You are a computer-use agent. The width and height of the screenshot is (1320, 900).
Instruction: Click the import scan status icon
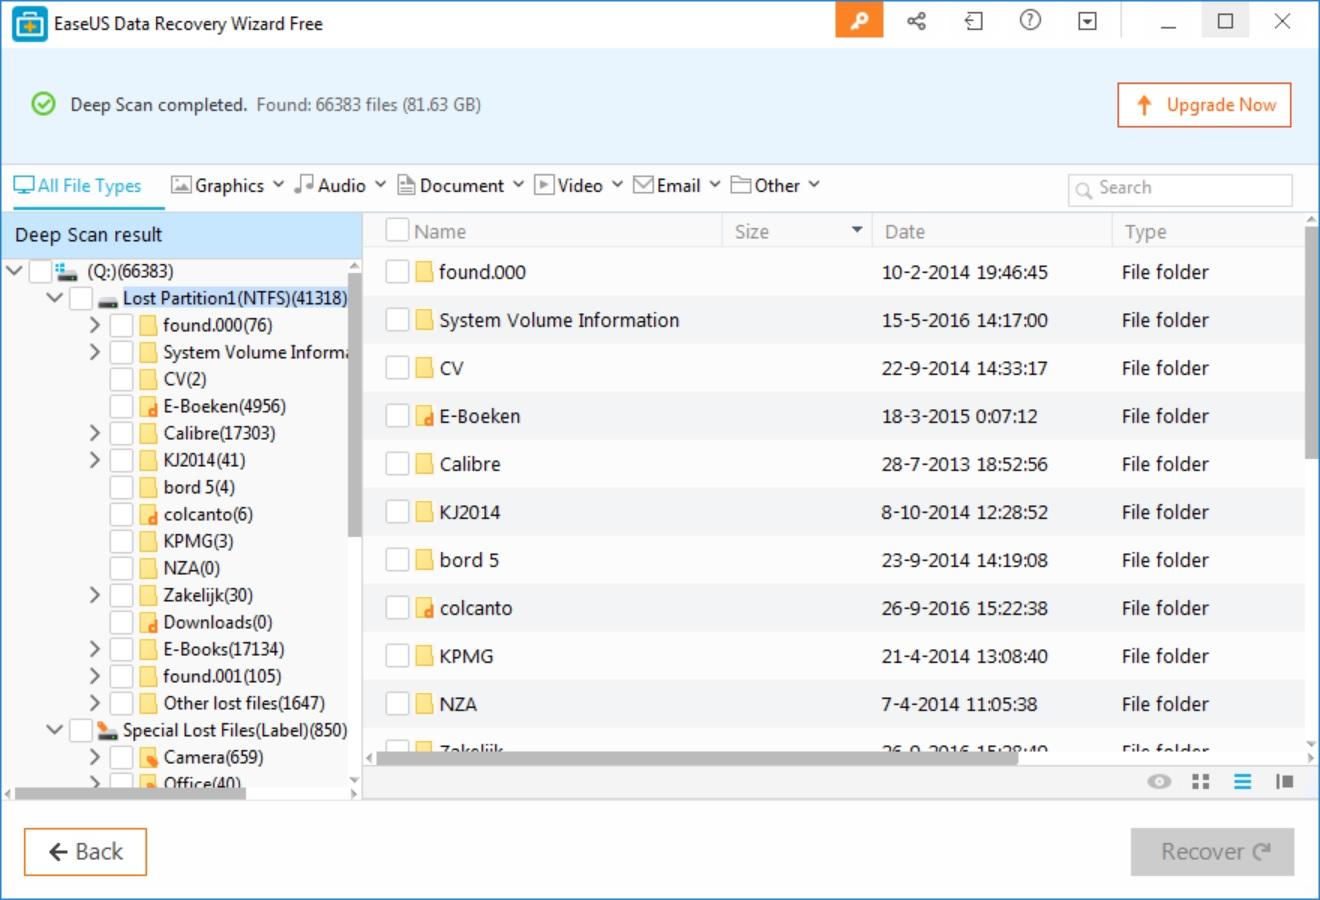click(973, 21)
